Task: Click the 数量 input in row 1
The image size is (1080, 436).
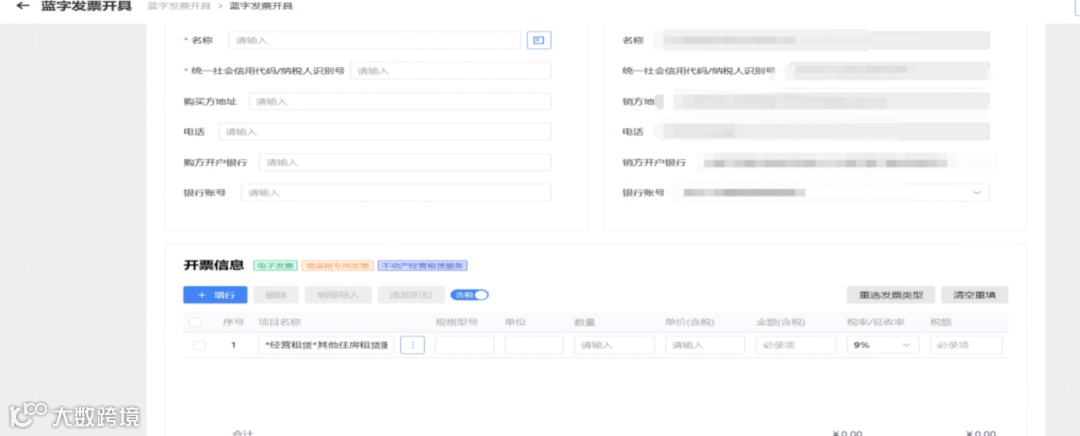Action: [x=614, y=345]
